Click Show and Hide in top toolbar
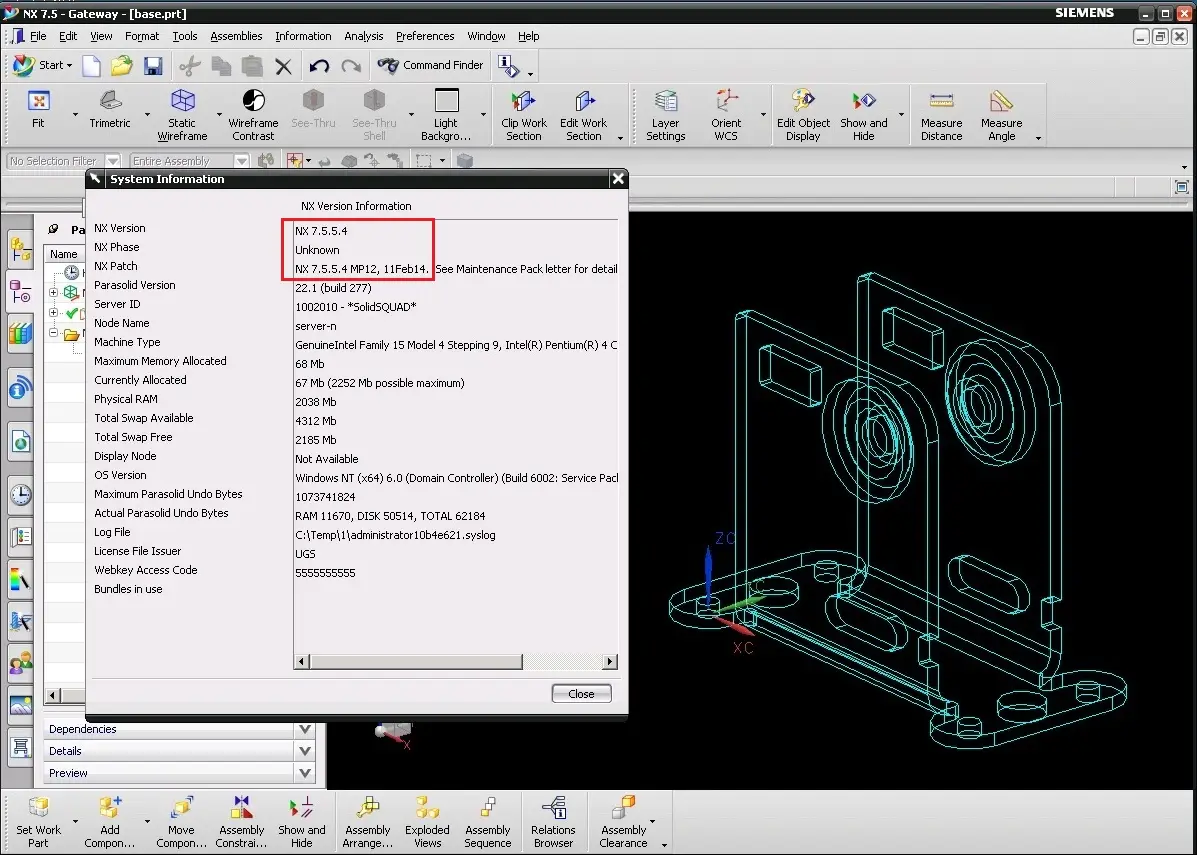The width and height of the screenshot is (1197, 855). tap(863, 115)
